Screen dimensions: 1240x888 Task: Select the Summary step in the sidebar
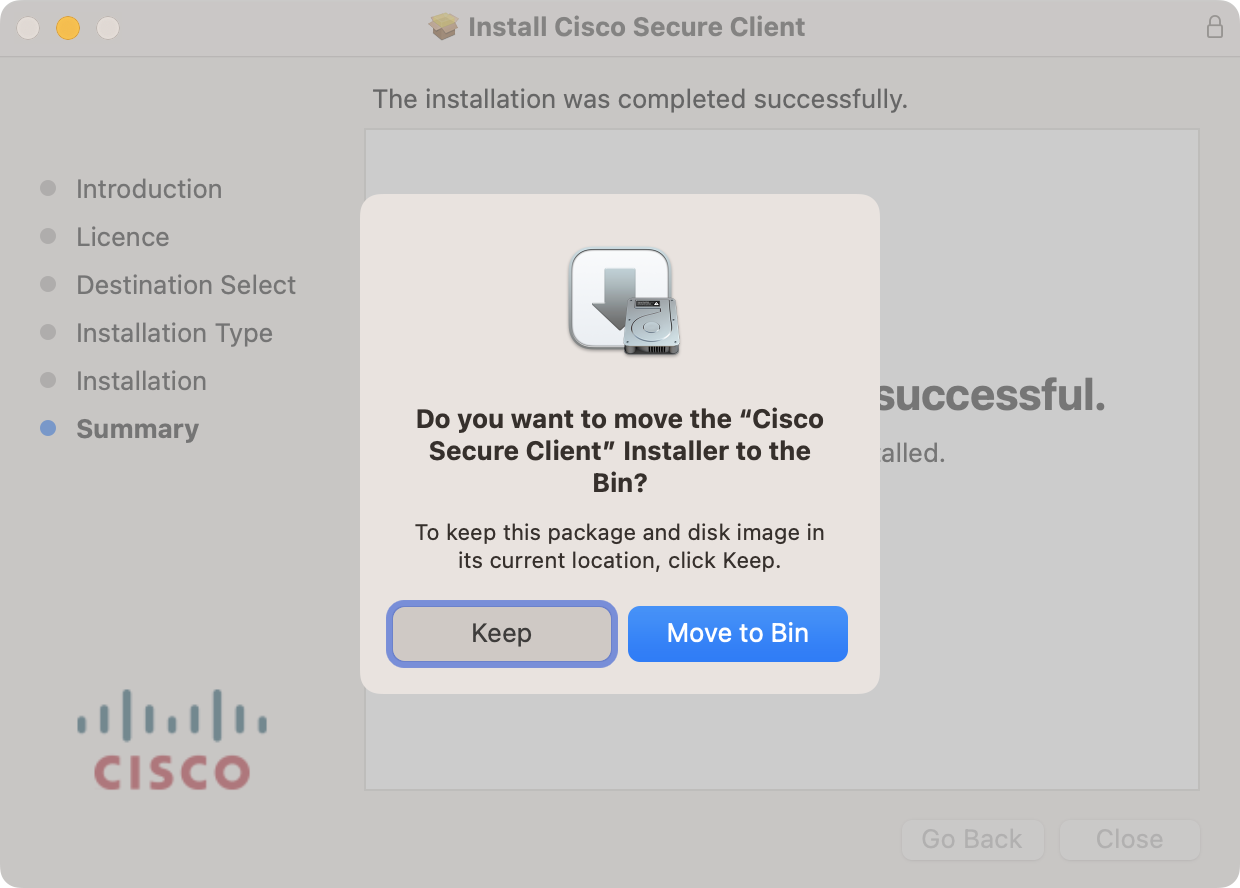(137, 428)
